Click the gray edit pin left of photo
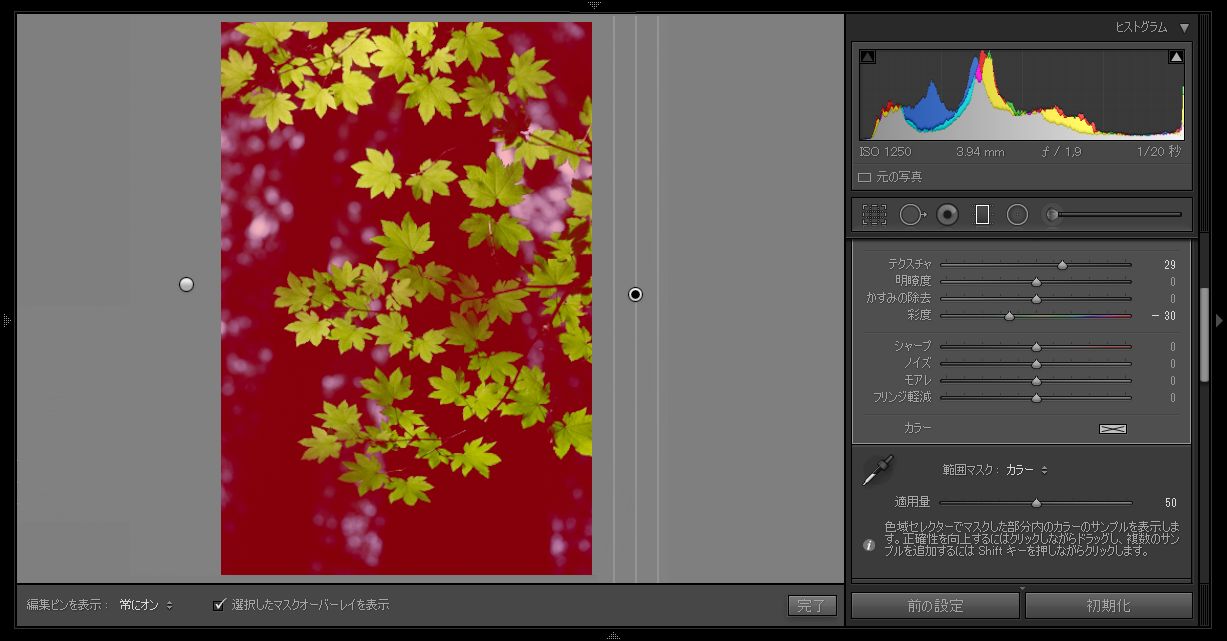 [186, 285]
